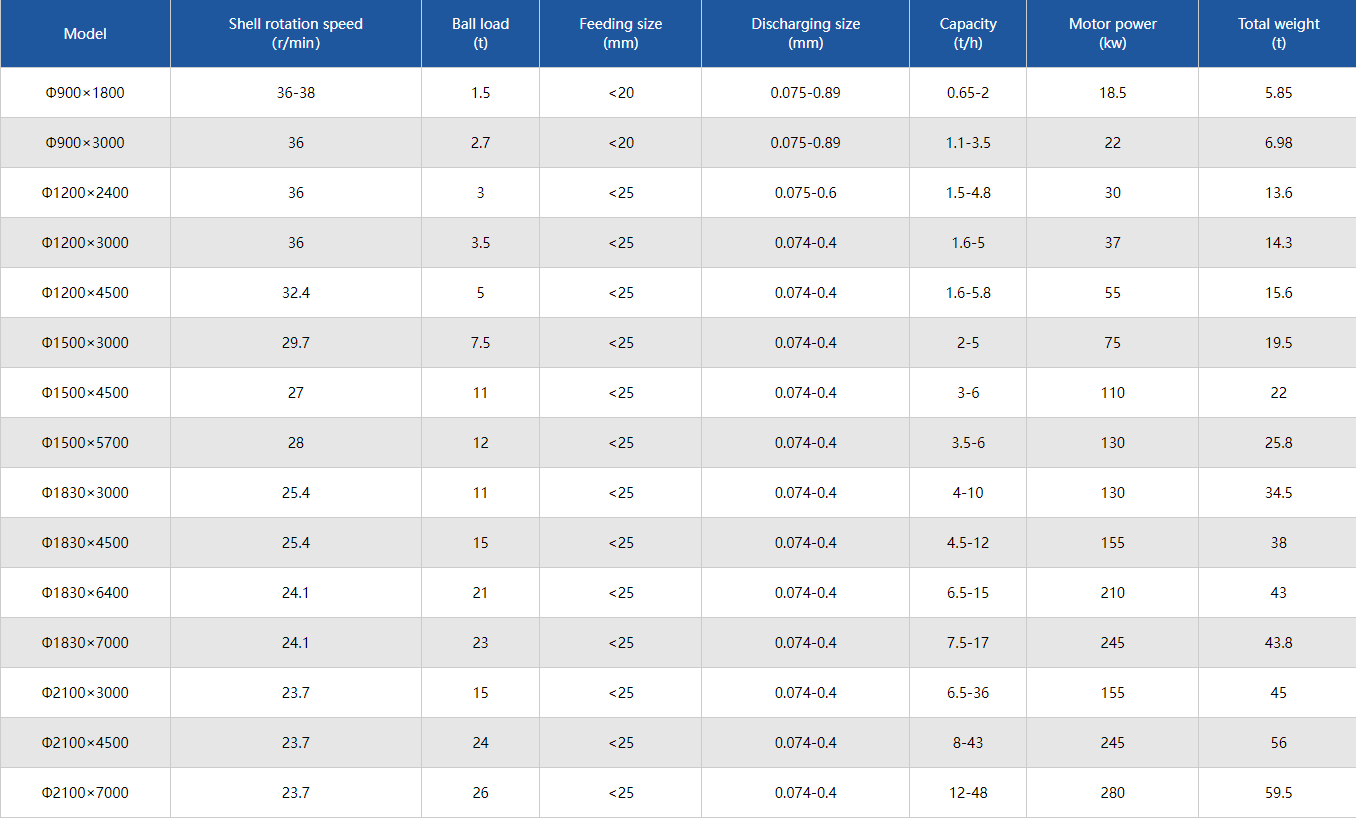Click the Feeding size column header
The width and height of the screenshot is (1356, 818).
pyautogui.click(x=620, y=34)
